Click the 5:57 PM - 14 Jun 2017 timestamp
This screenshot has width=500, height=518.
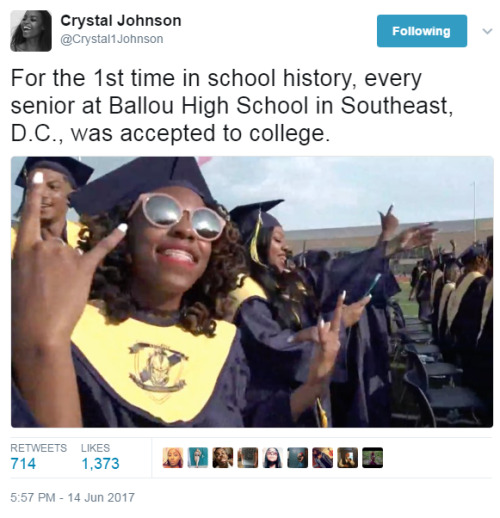pos(72,497)
